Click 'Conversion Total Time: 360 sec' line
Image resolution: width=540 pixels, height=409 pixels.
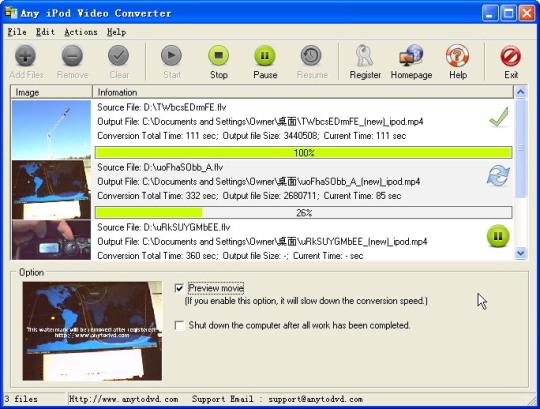(230, 256)
